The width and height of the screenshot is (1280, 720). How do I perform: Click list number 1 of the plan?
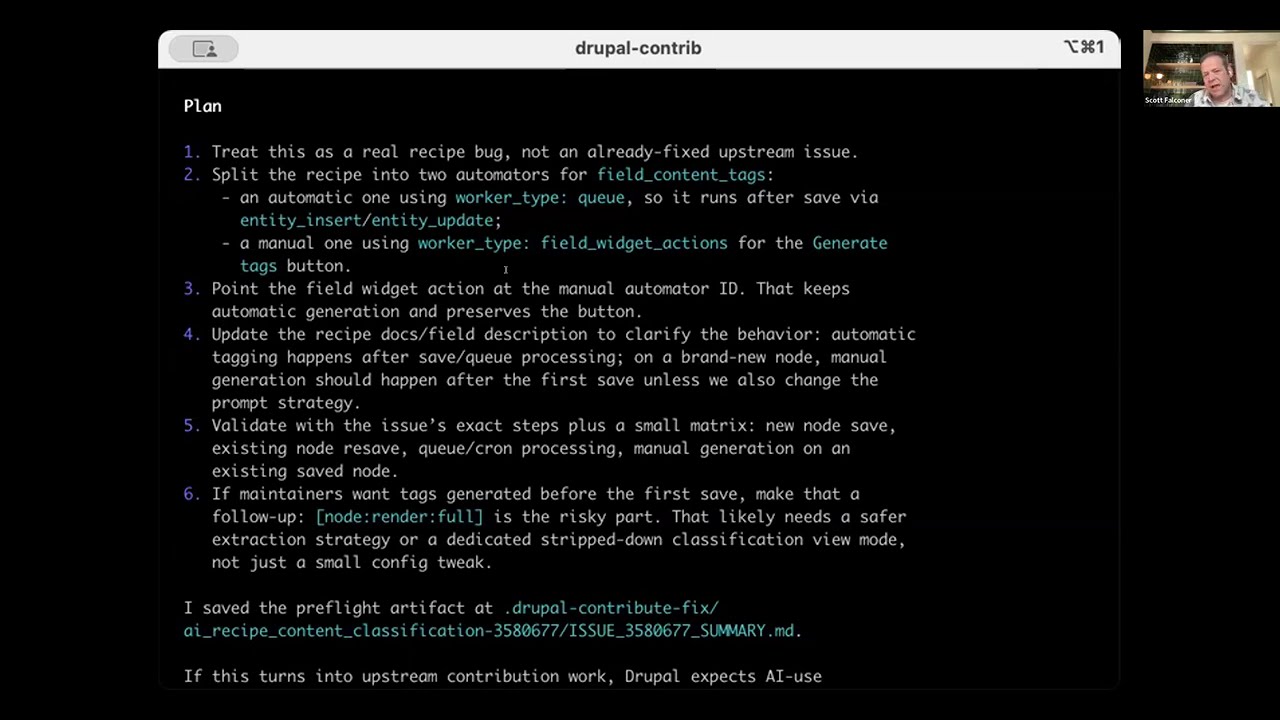190,152
